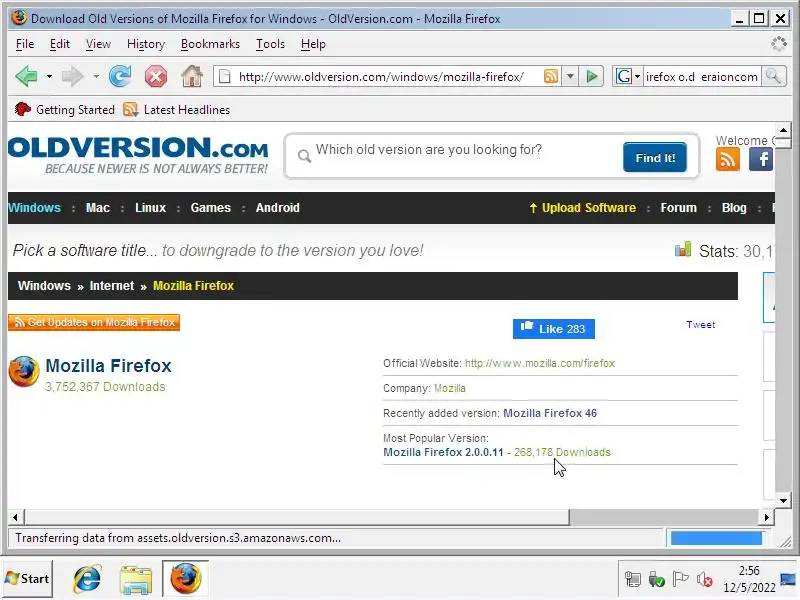Stop loading with the red X icon

pyautogui.click(x=156, y=77)
